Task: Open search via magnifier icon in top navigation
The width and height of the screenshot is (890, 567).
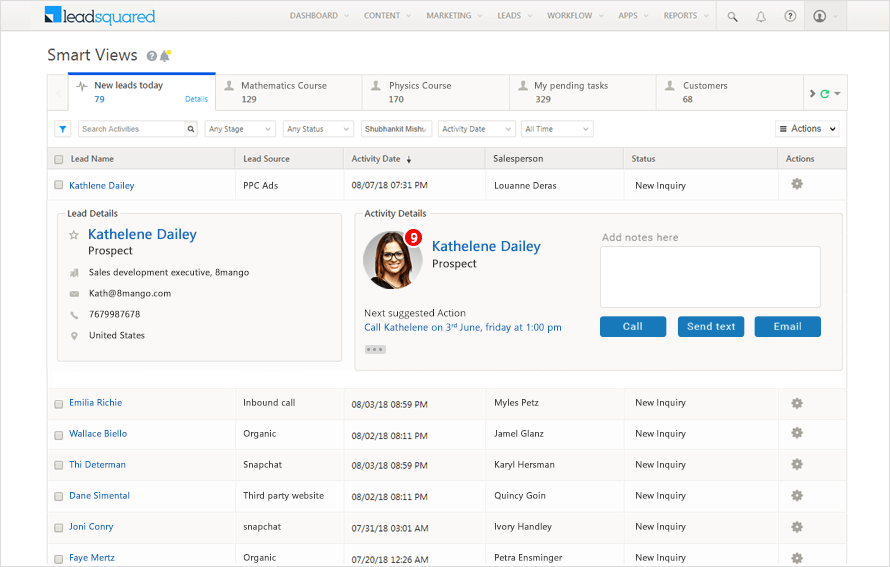Action: pyautogui.click(x=732, y=16)
